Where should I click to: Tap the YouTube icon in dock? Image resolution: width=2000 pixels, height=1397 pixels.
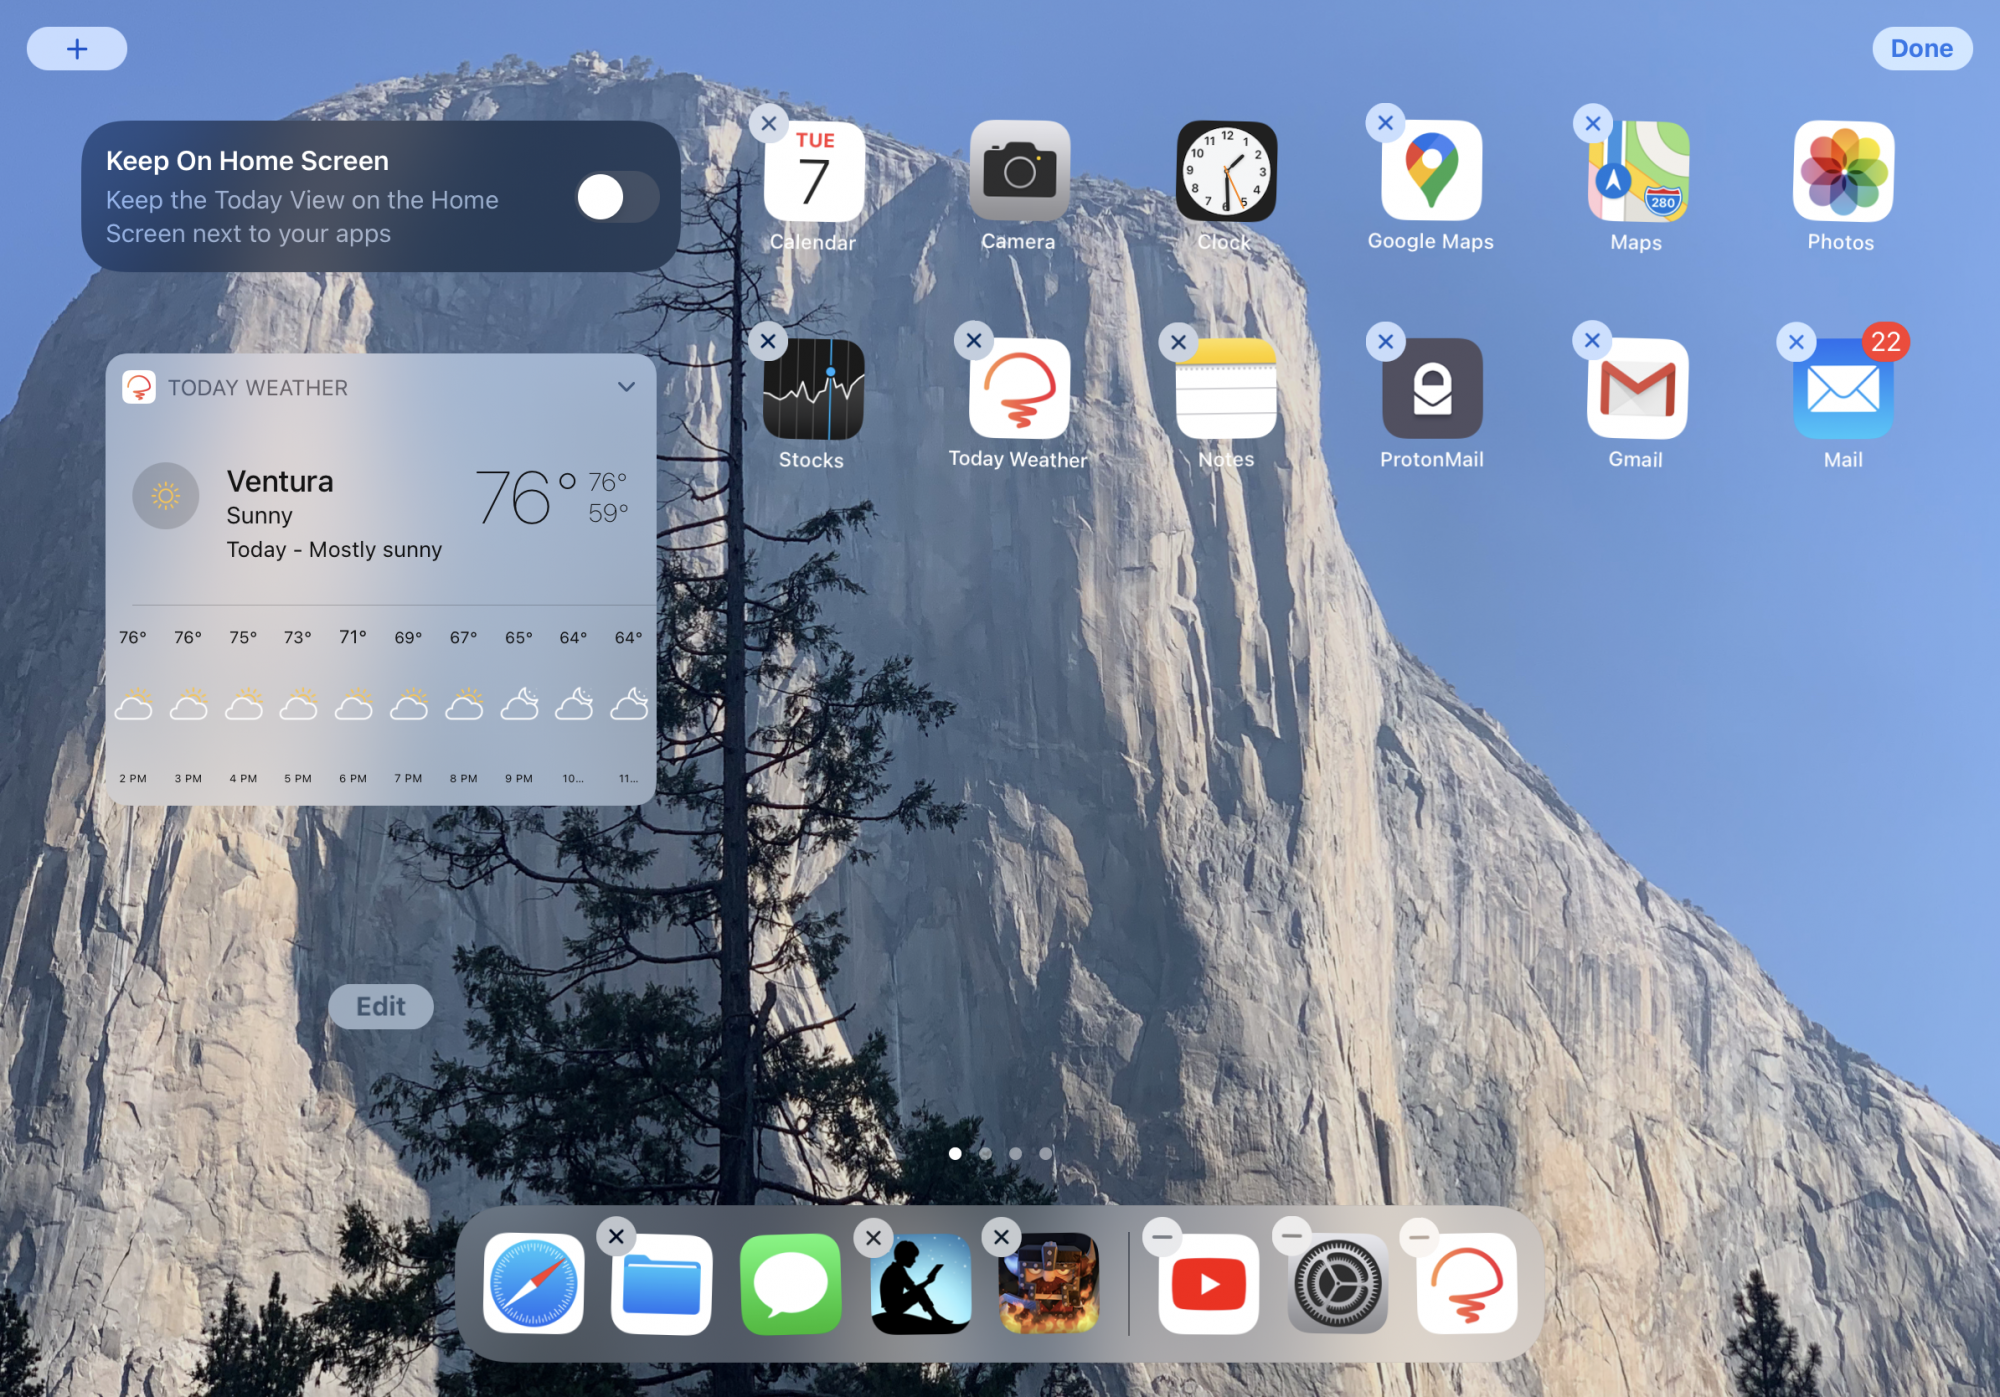(1209, 1284)
